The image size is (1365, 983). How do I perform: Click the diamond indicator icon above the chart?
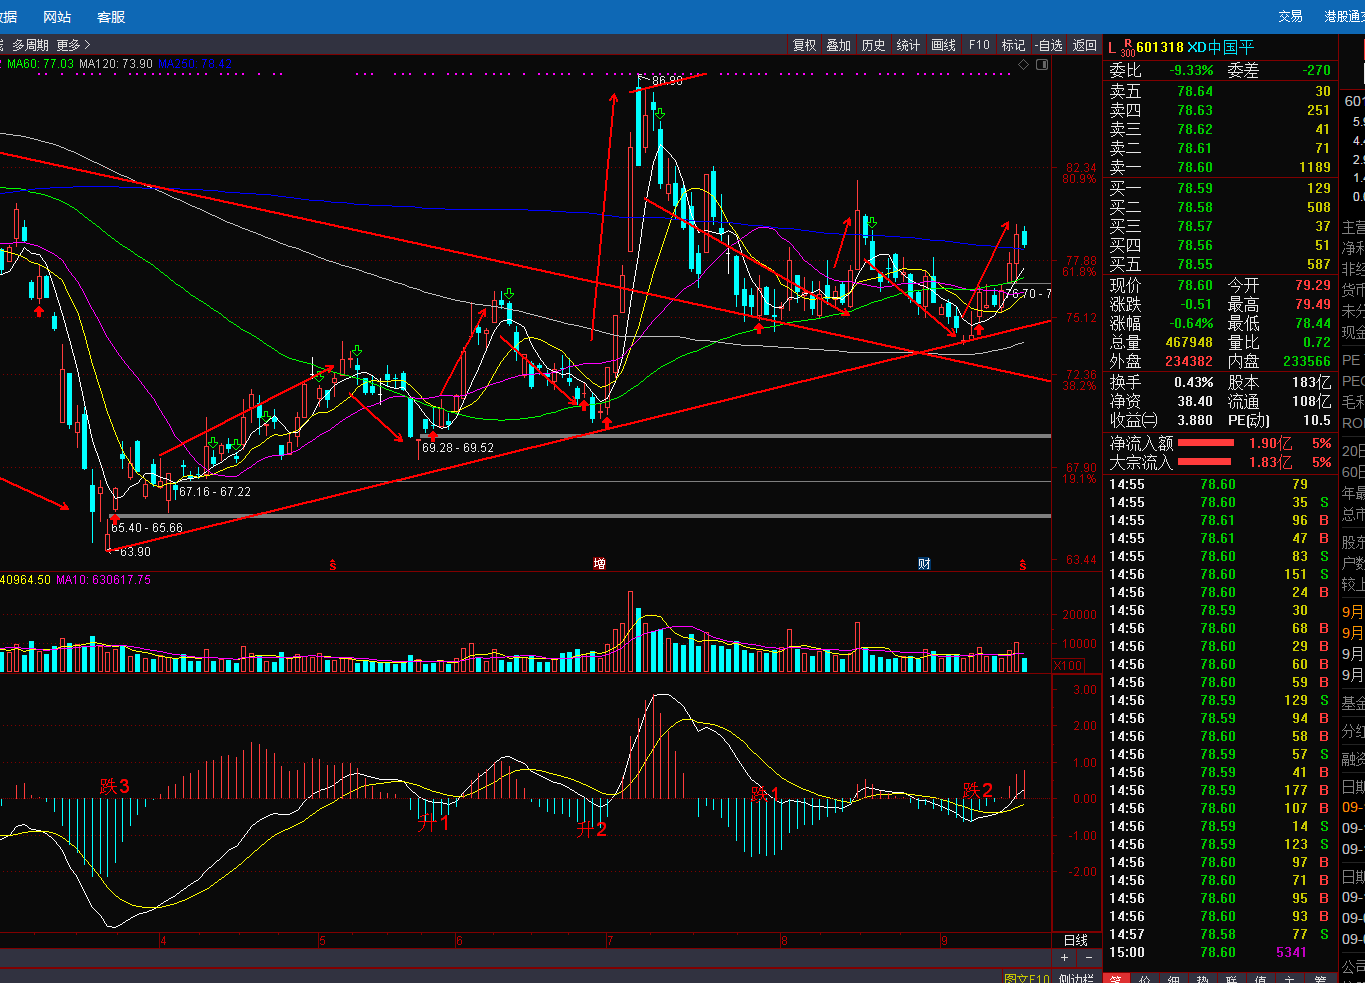pos(1023,64)
